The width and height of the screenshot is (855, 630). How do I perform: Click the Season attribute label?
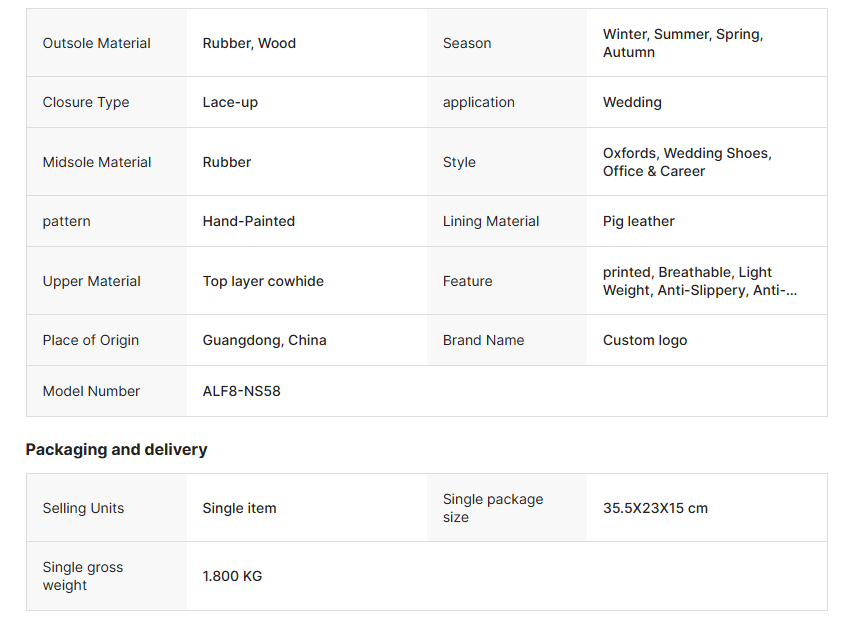point(467,43)
